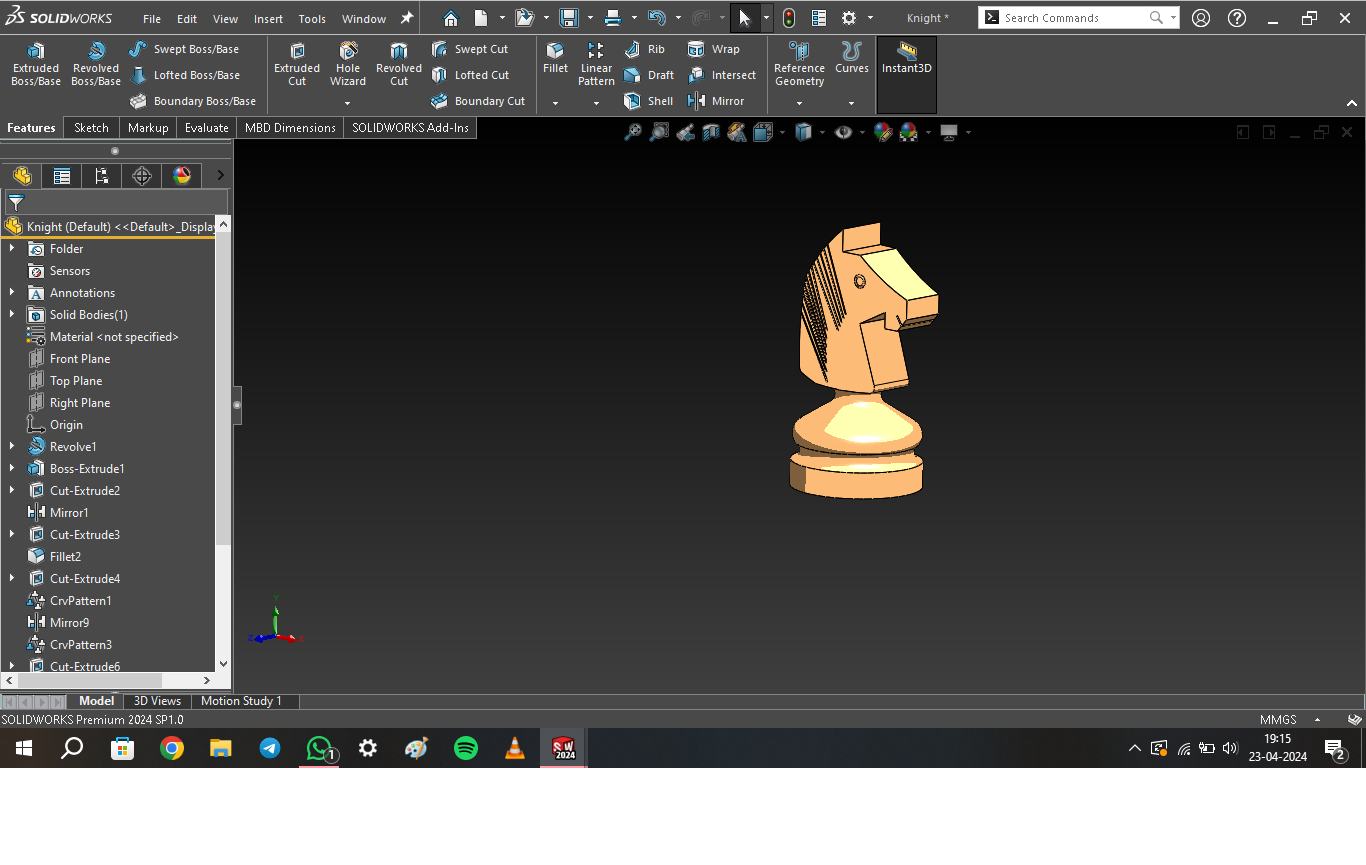Select the Mirror feature tool
This screenshot has height=865, width=1366.
pyautogui.click(x=716, y=101)
